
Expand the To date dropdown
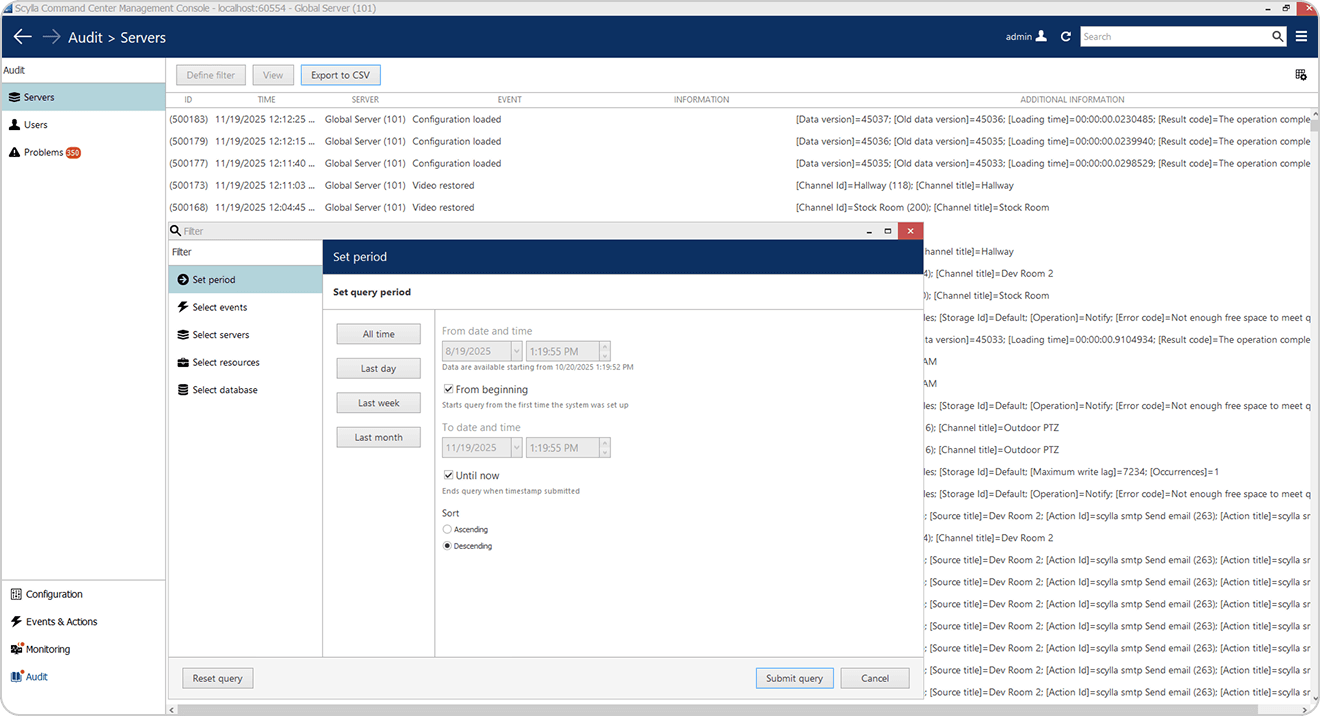tap(516, 447)
